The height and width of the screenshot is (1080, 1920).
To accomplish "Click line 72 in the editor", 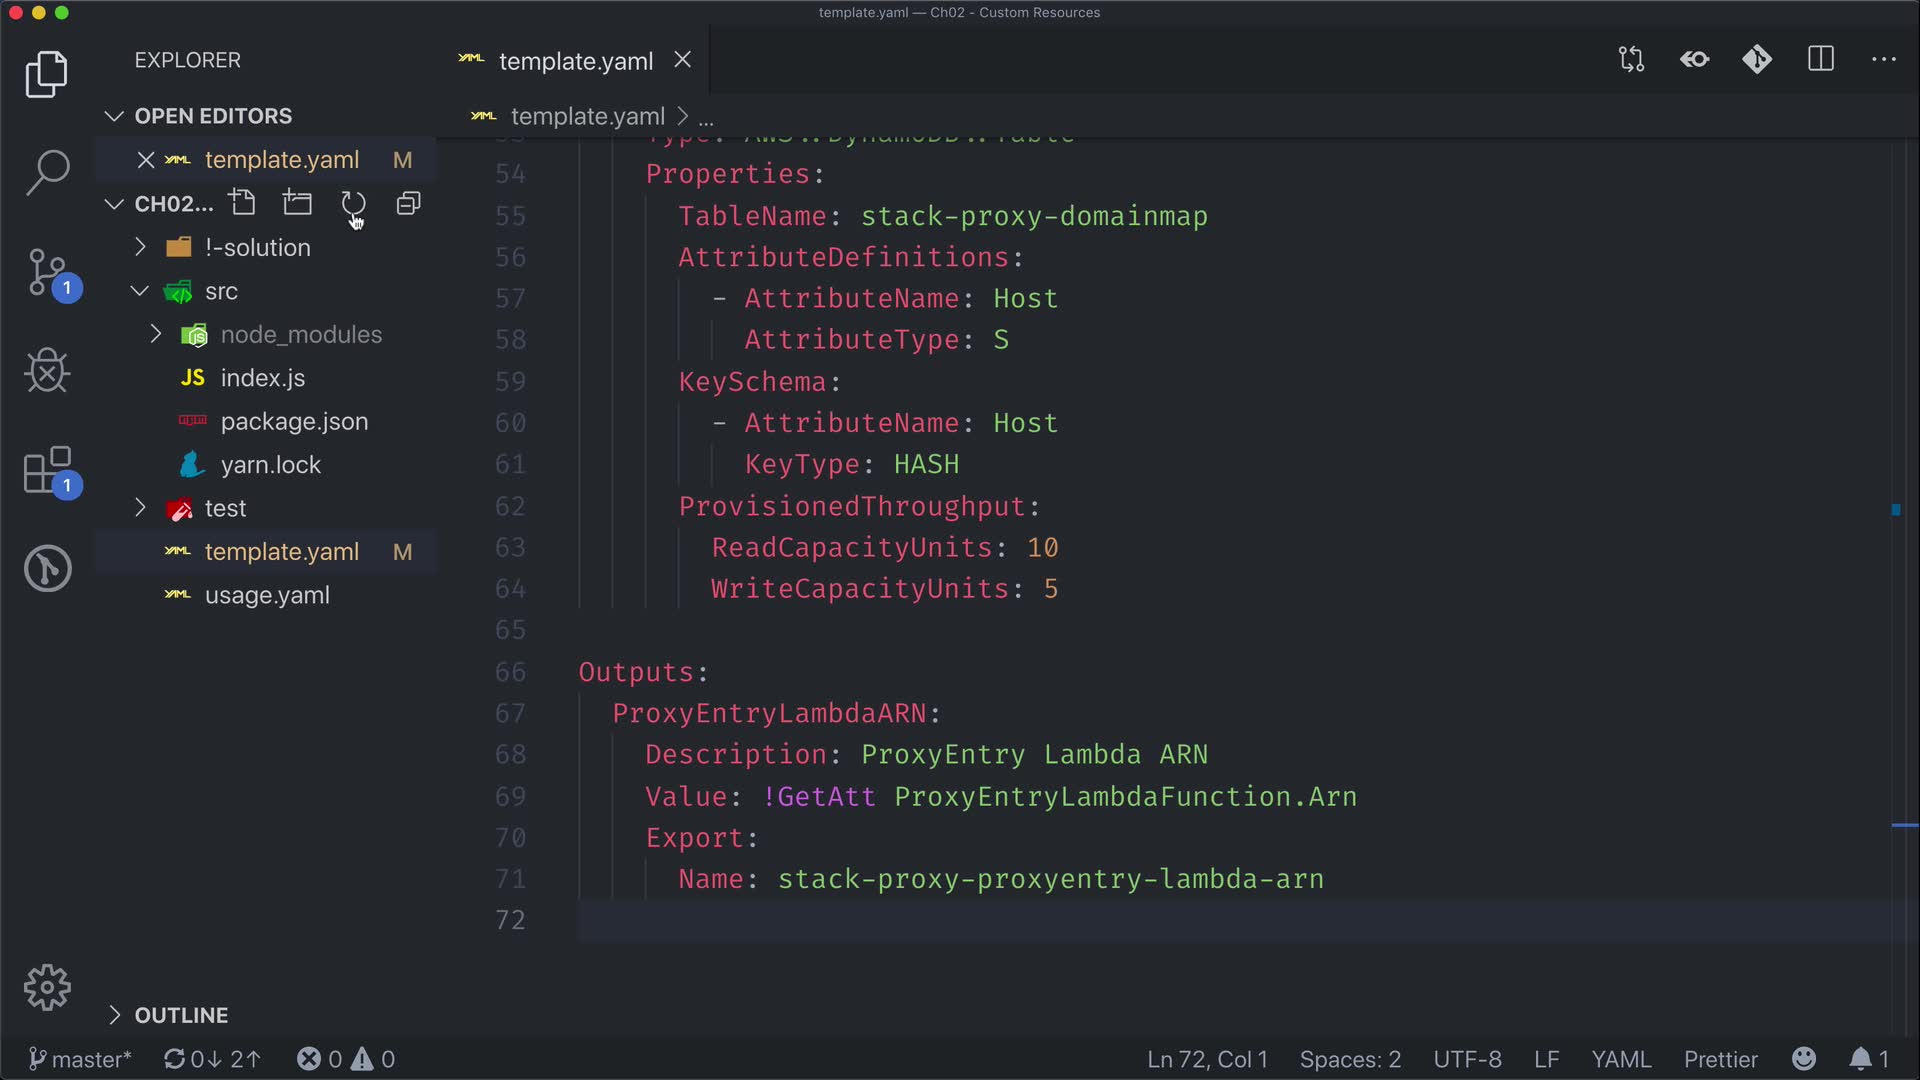I will click(900, 920).
